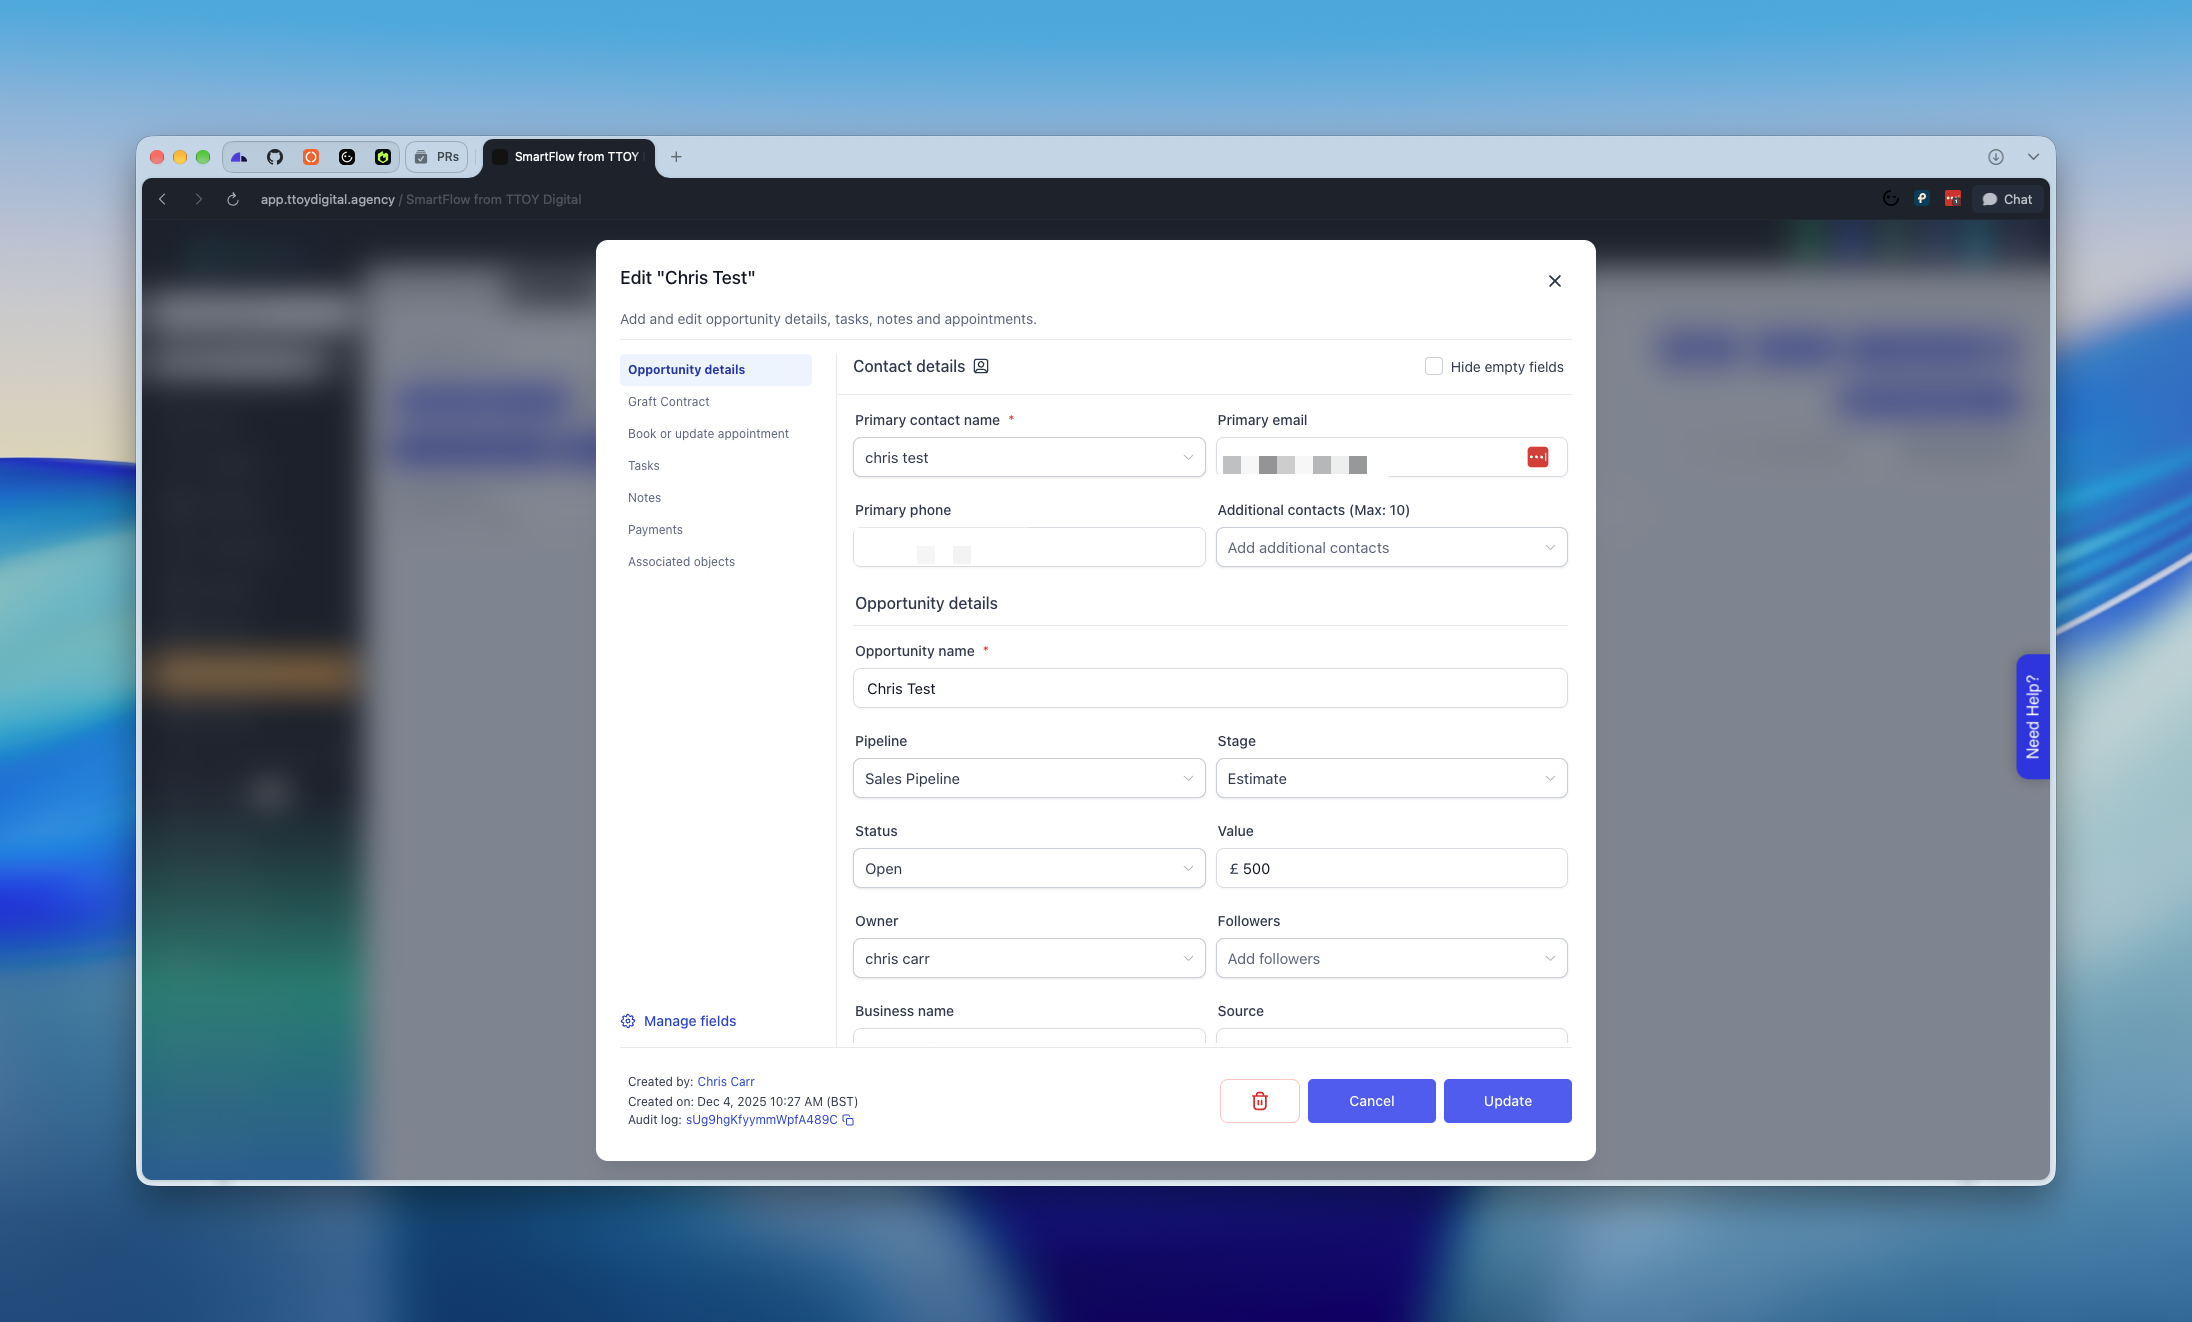This screenshot has width=2192, height=1322.
Task: Click the Value £ 500 field
Action: pos(1392,868)
